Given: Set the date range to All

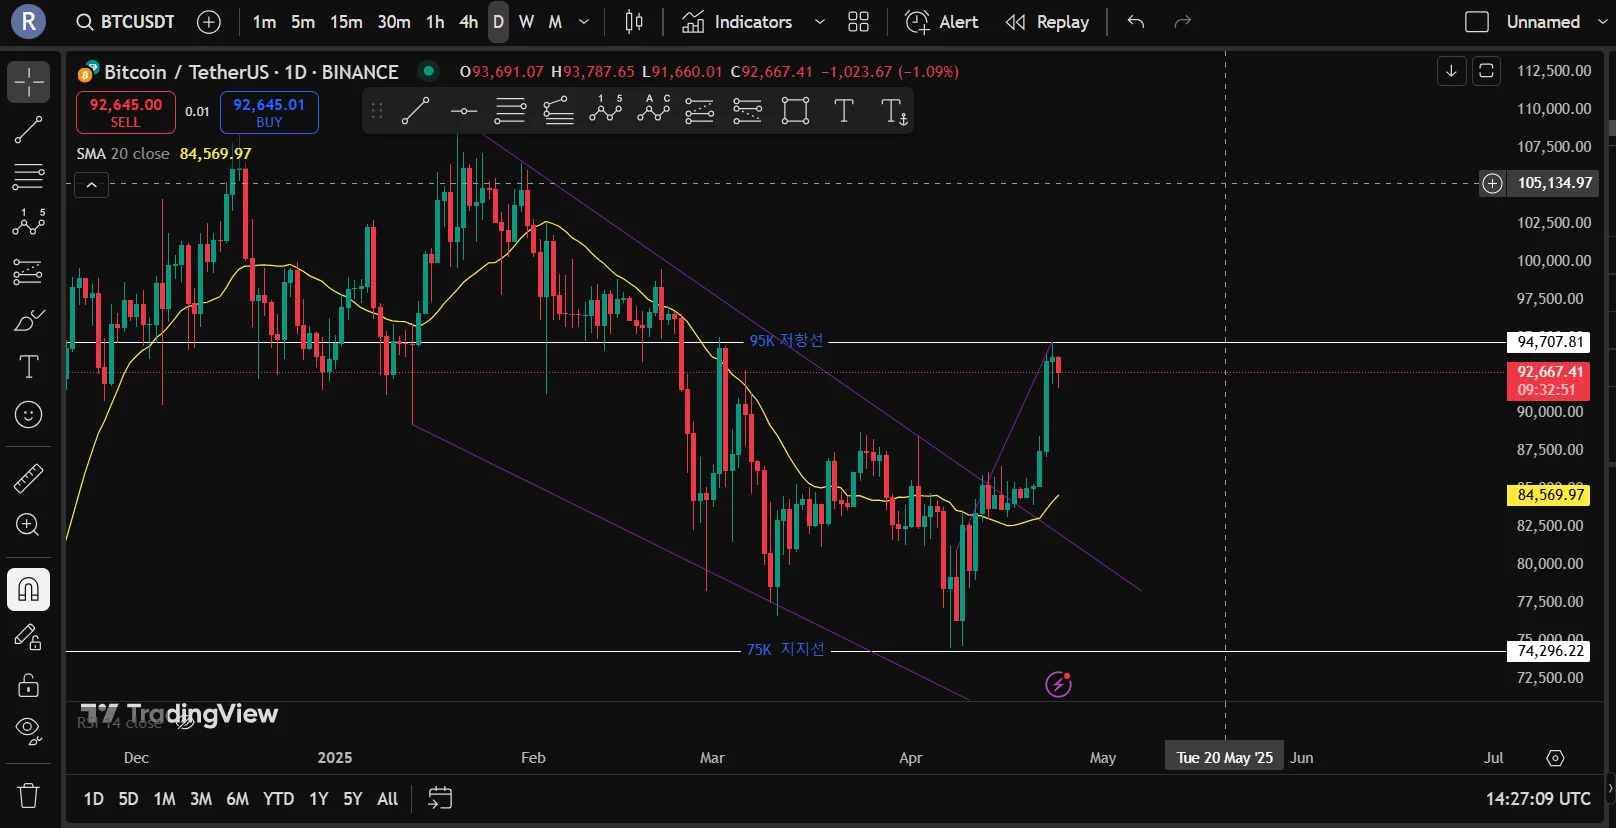Looking at the screenshot, I should [x=388, y=799].
